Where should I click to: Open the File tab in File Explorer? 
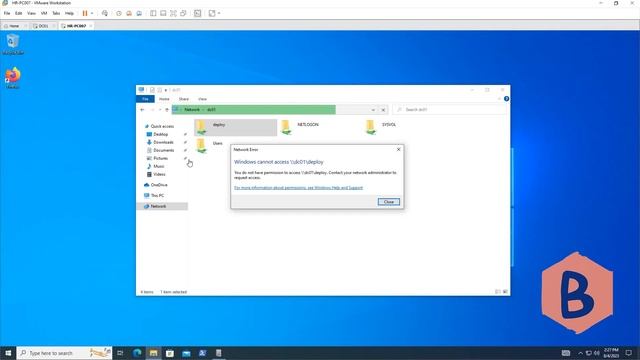[145, 99]
